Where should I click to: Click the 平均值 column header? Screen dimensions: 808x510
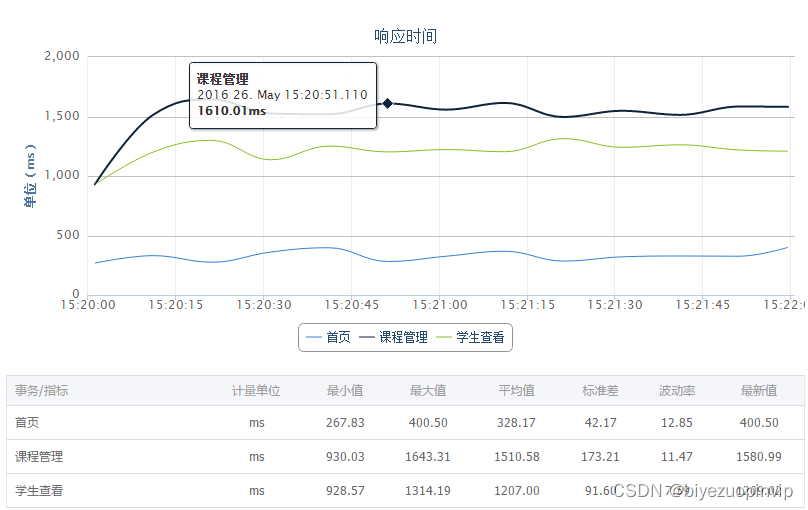click(x=516, y=390)
